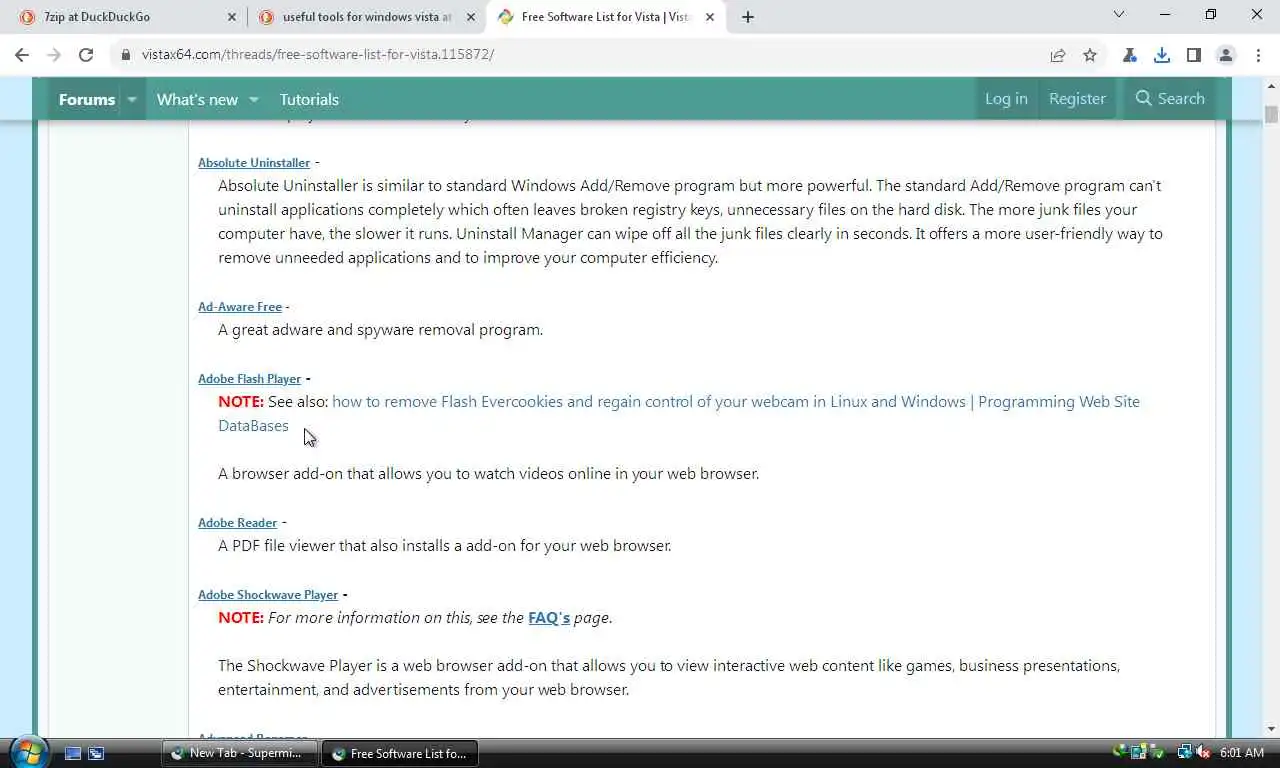Image resolution: width=1280 pixels, height=768 pixels.
Task: Click Register on the forum header
Action: coord(1077,98)
